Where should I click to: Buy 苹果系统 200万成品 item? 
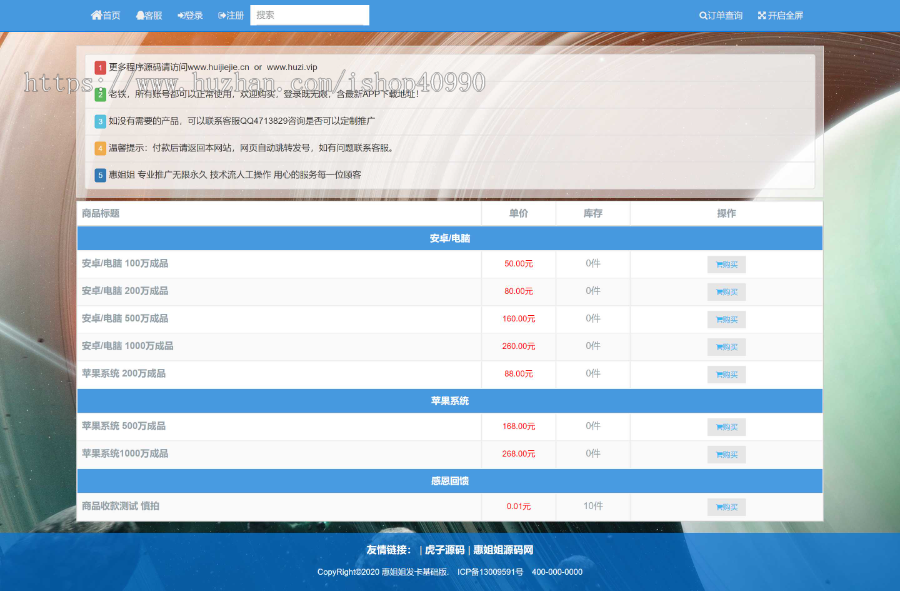pos(726,375)
